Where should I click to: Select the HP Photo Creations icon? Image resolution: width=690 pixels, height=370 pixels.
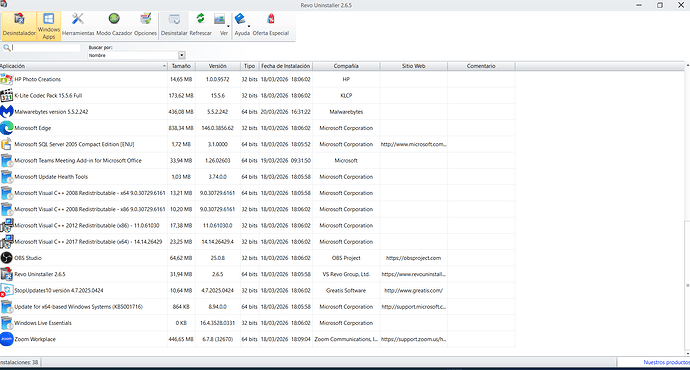(x=7, y=79)
